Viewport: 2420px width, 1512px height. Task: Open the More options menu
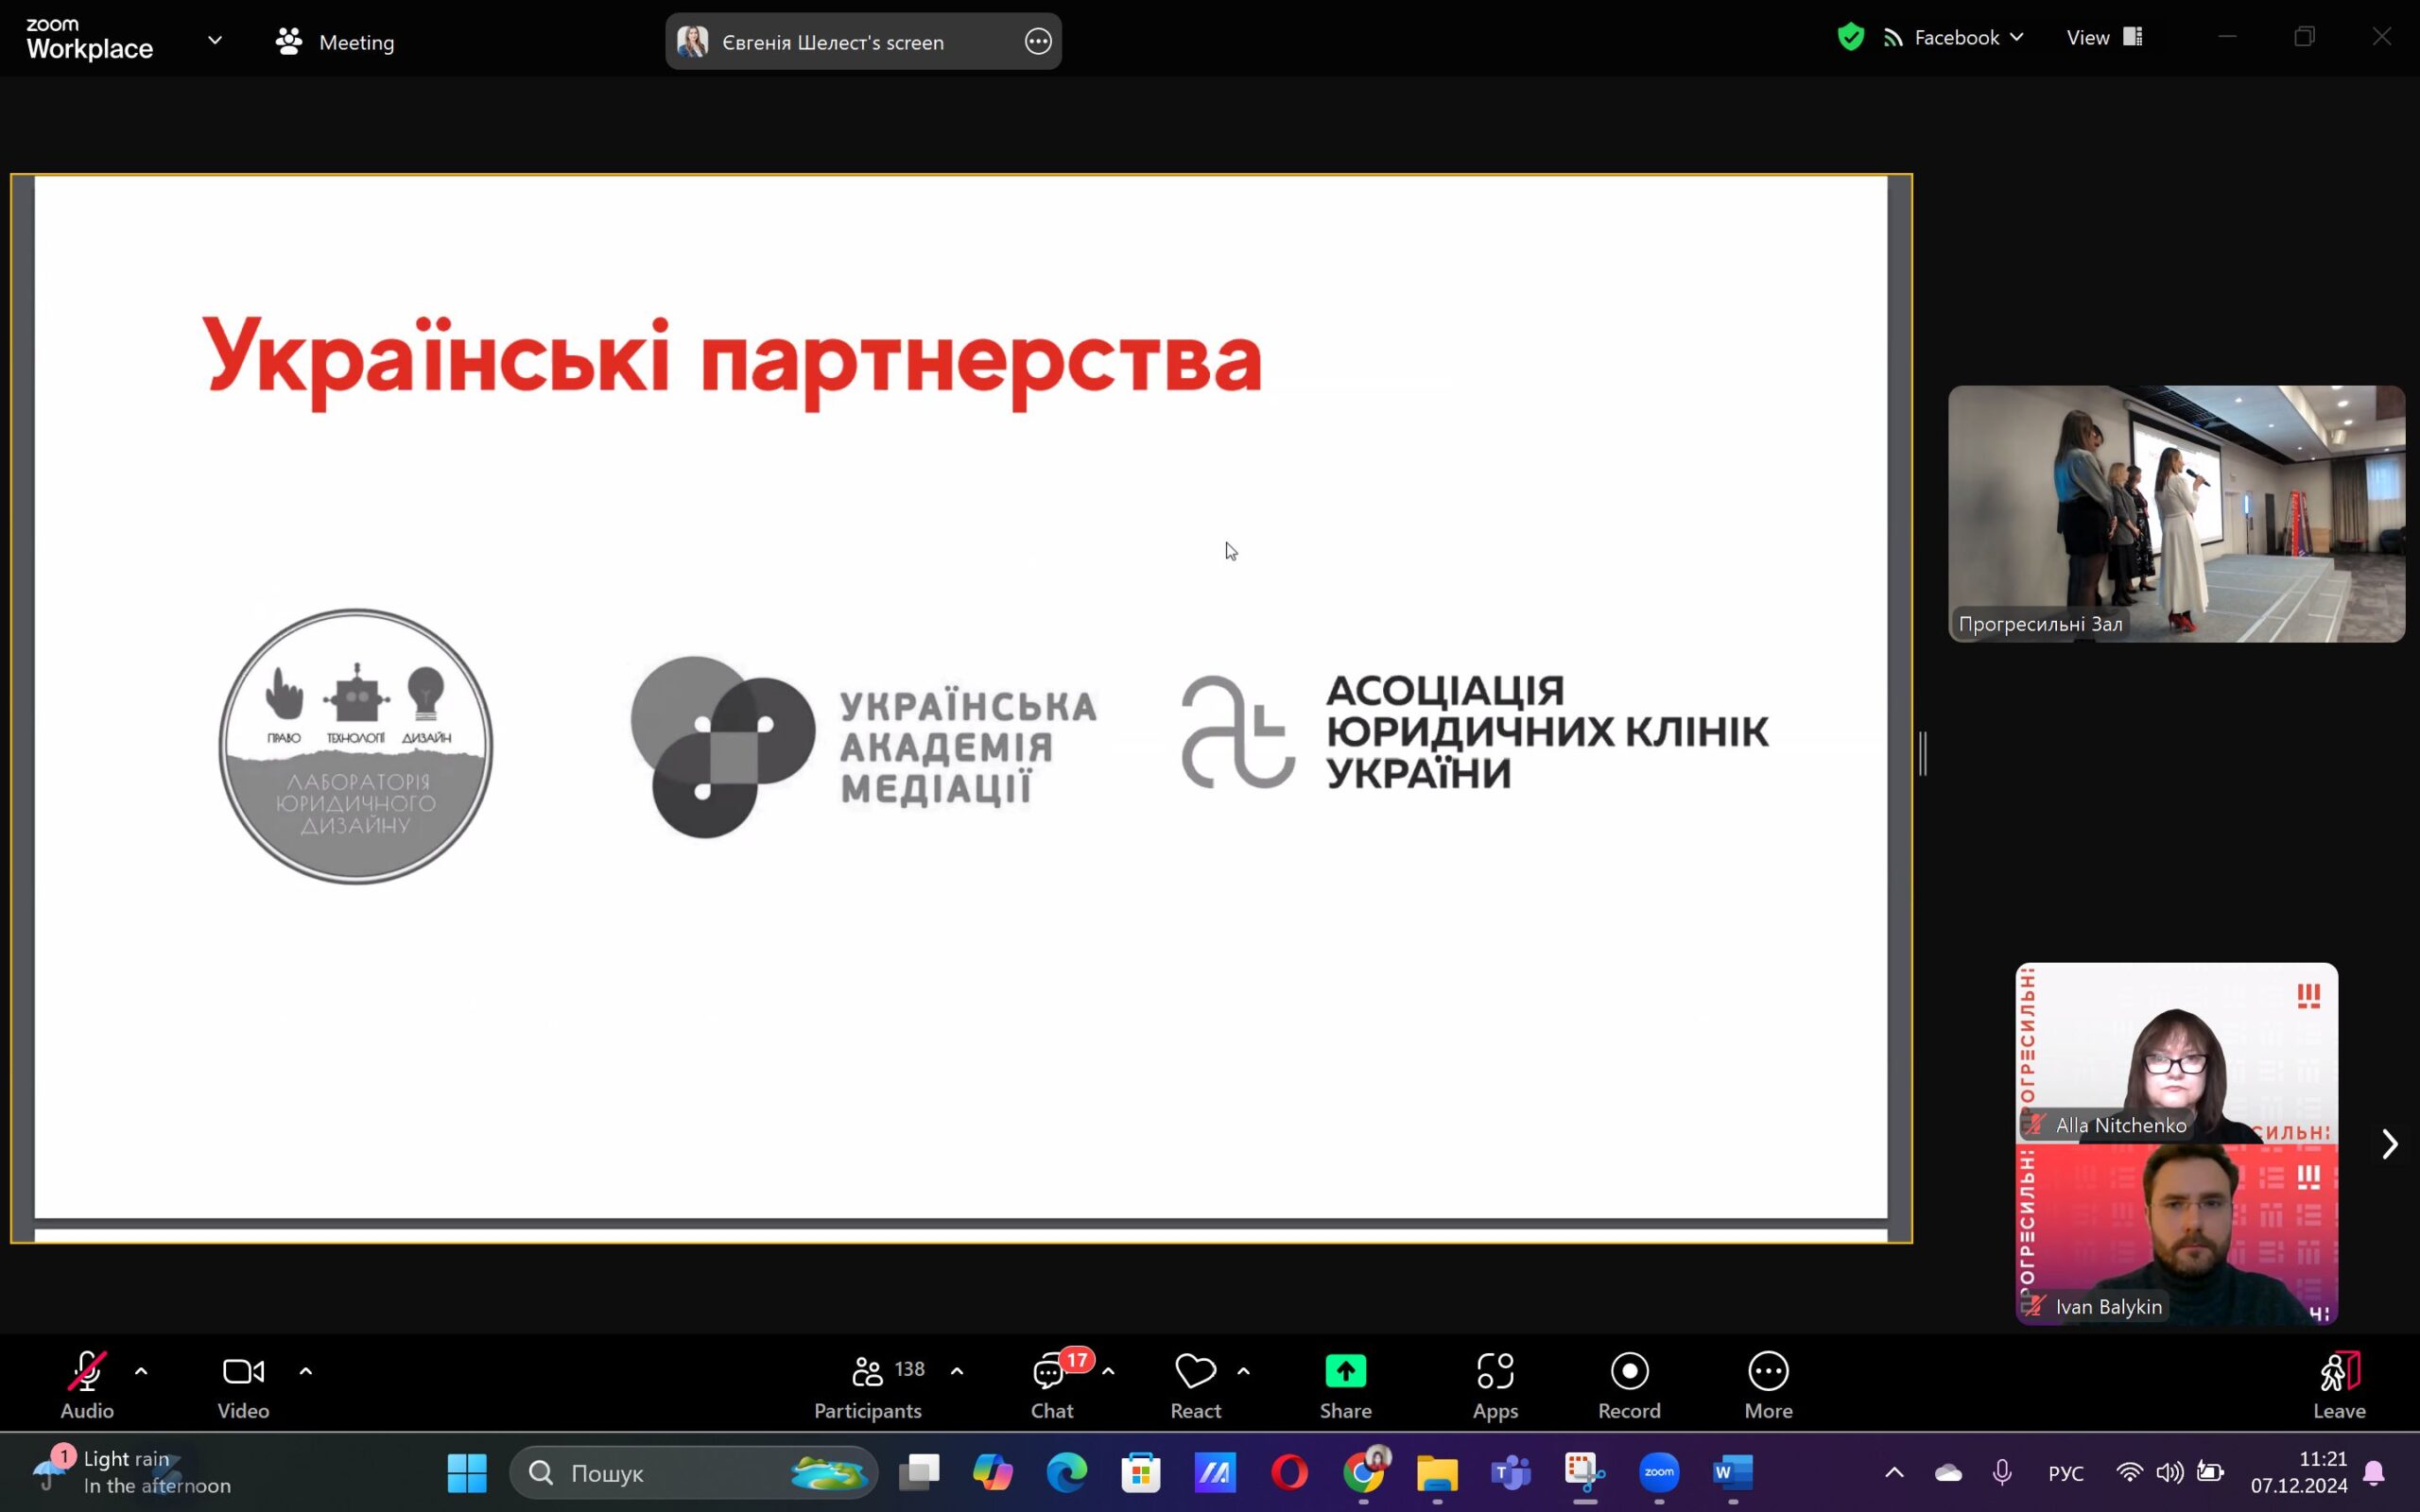click(1767, 1383)
